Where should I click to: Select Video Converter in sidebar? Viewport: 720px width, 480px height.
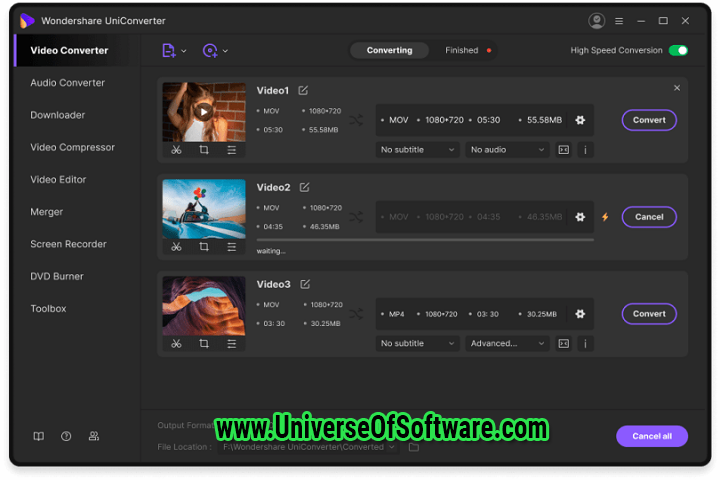click(x=69, y=51)
